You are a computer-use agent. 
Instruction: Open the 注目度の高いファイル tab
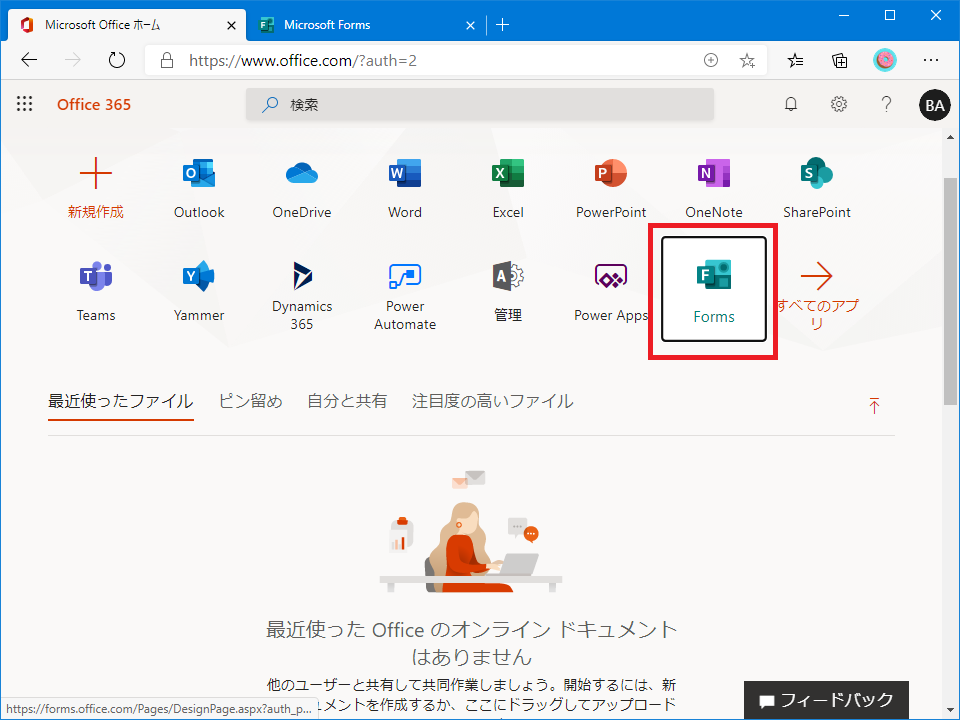(x=492, y=401)
